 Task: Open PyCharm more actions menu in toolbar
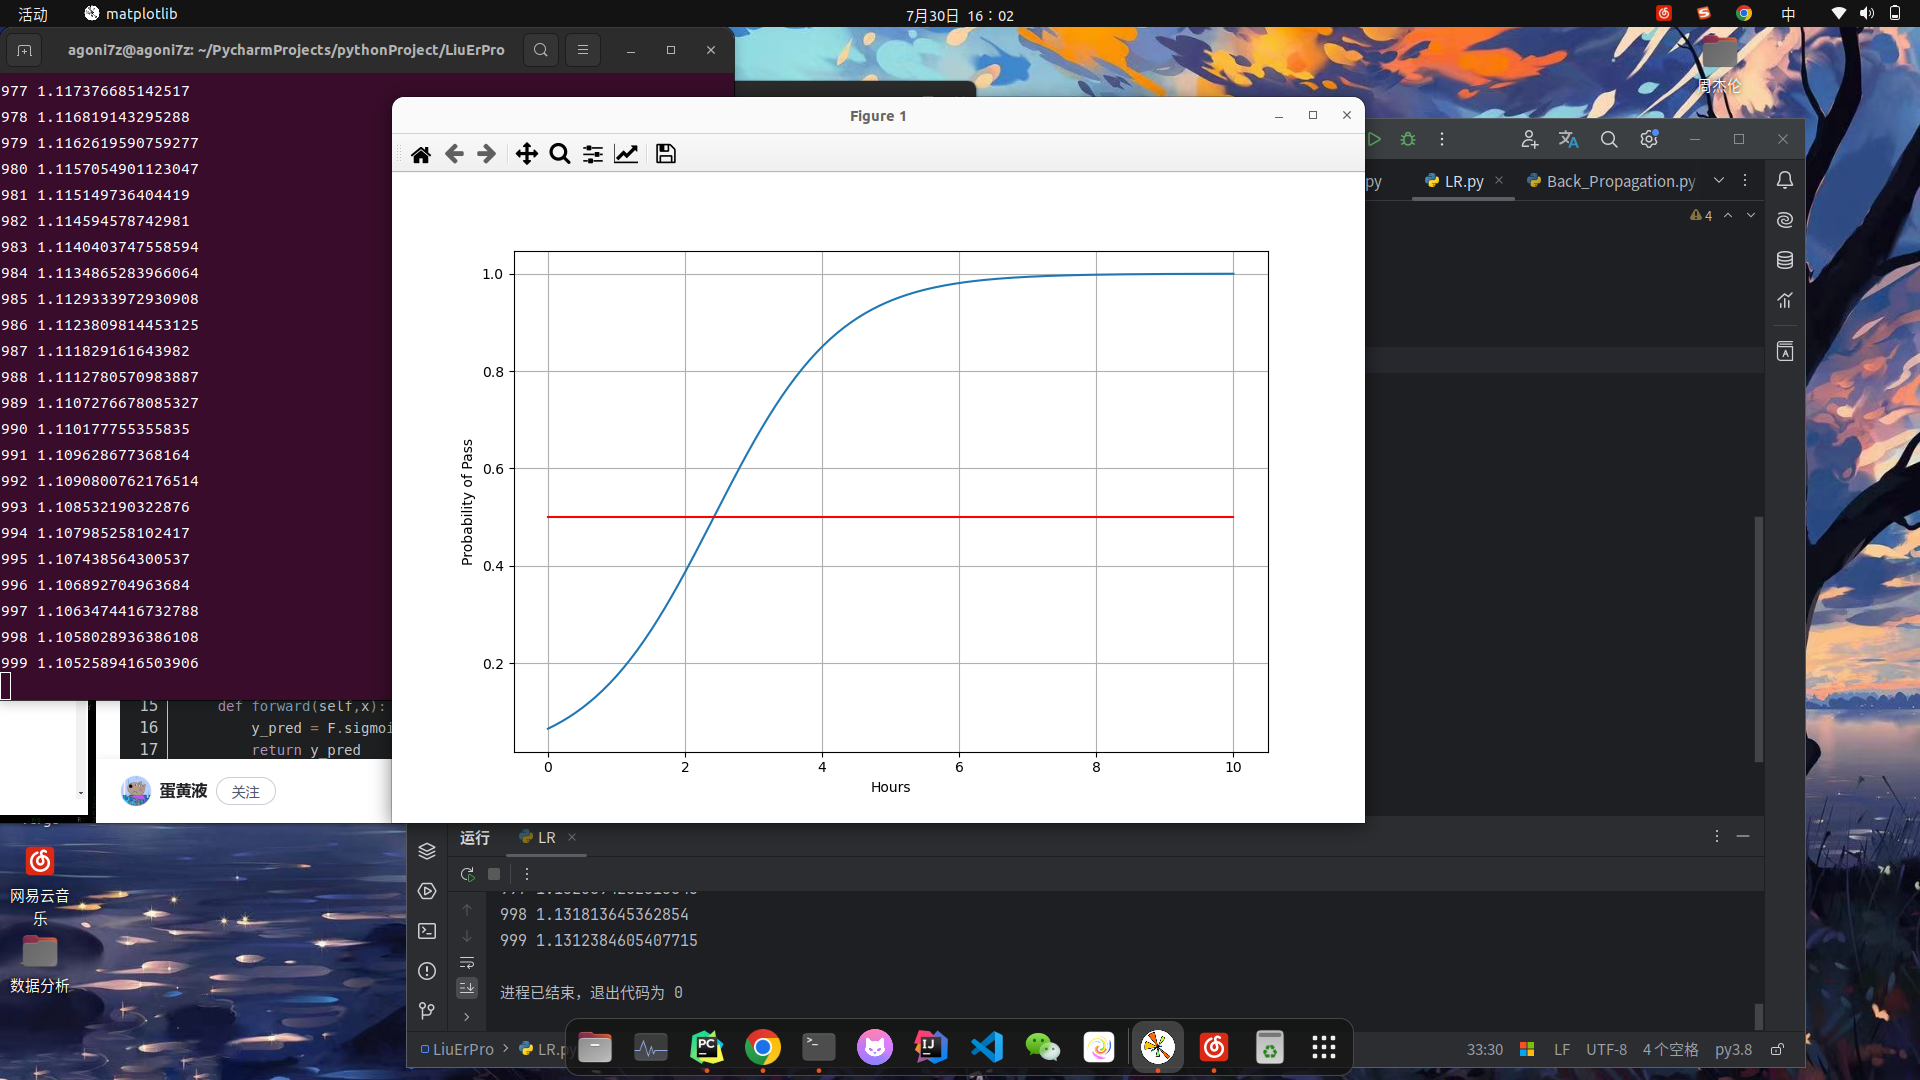pos(1442,139)
